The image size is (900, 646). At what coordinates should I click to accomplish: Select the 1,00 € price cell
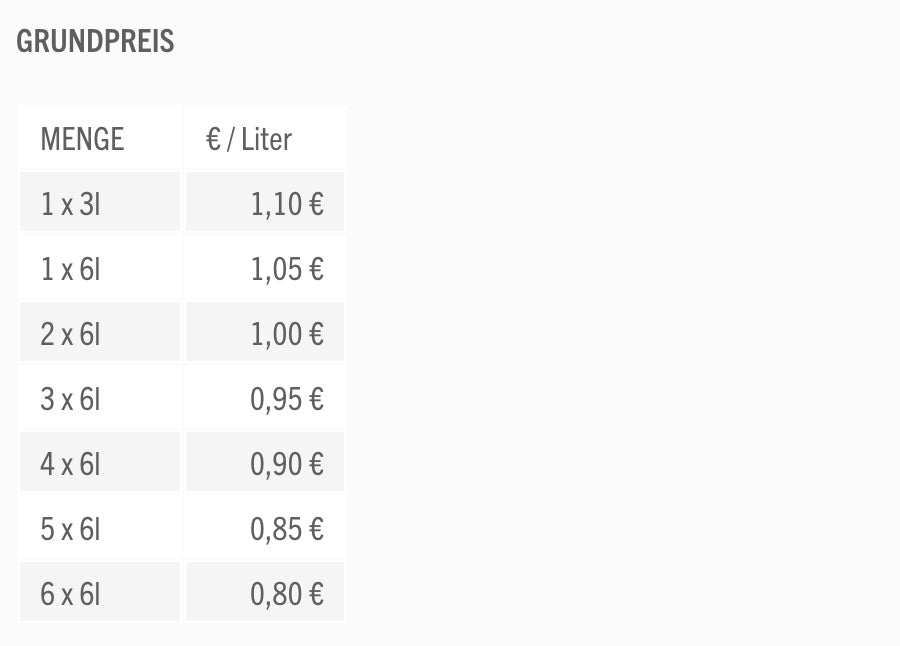pyautogui.click(x=286, y=334)
